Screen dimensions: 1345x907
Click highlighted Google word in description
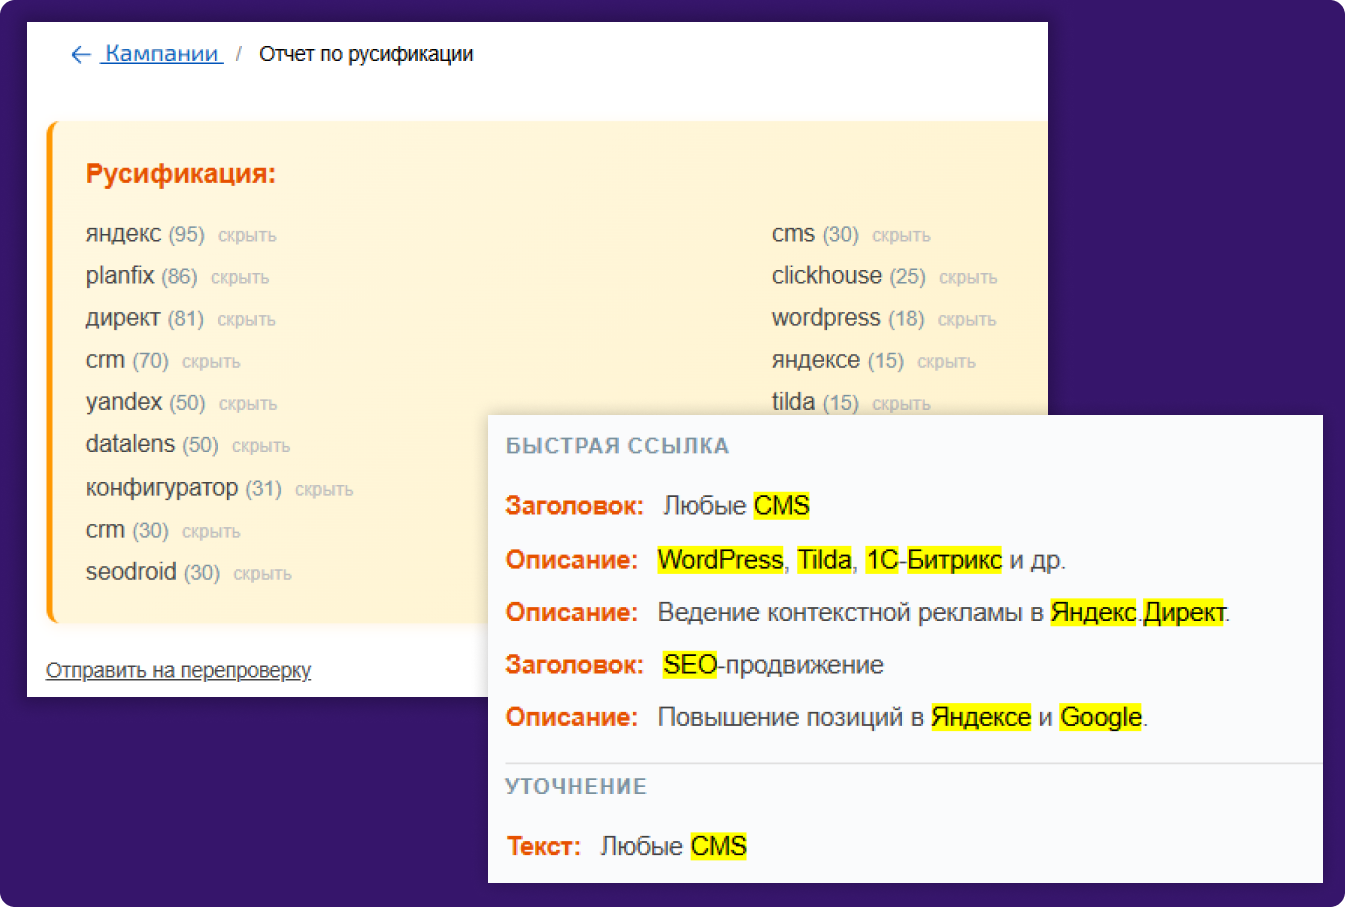click(1100, 717)
